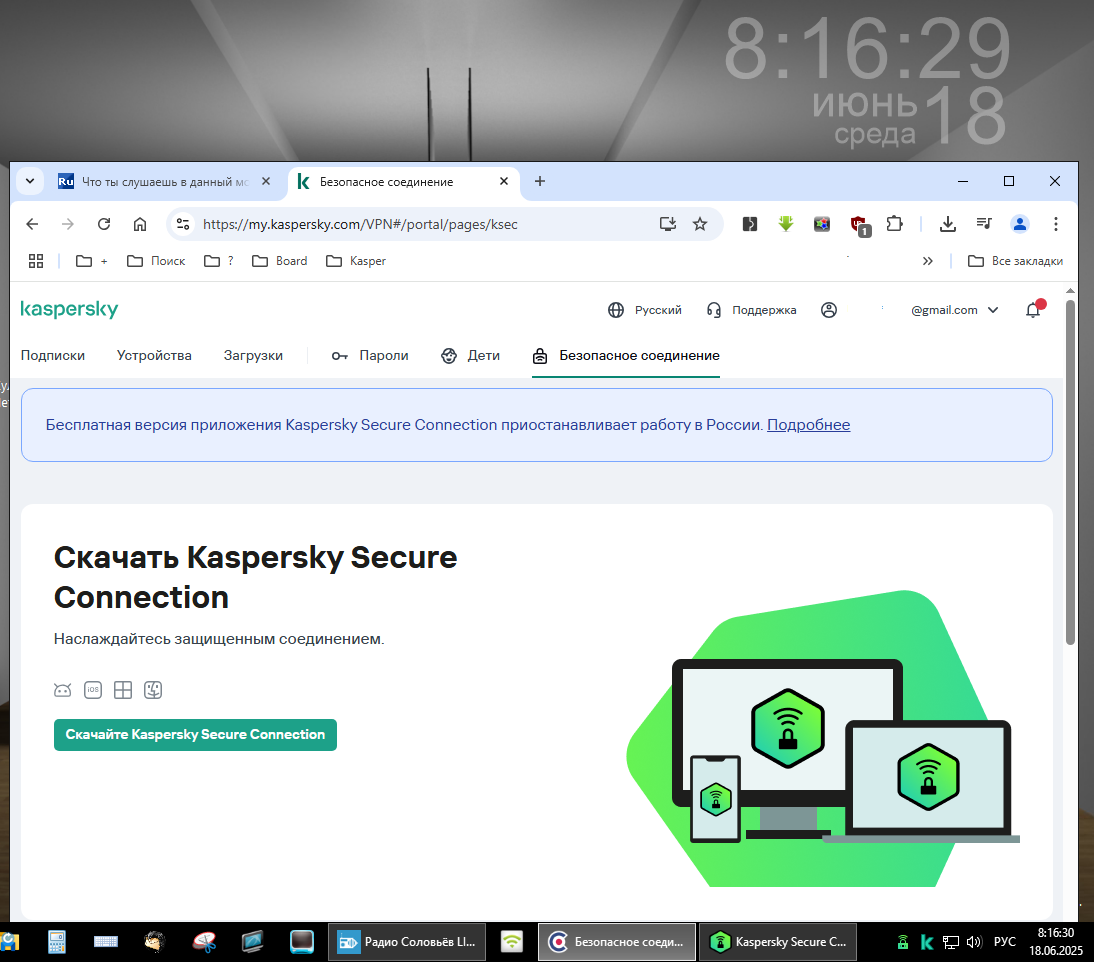Screen dimensions: 1094x962
Task: Click the account profile circle icon
Action: pyautogui.click(x=829, y=310)
